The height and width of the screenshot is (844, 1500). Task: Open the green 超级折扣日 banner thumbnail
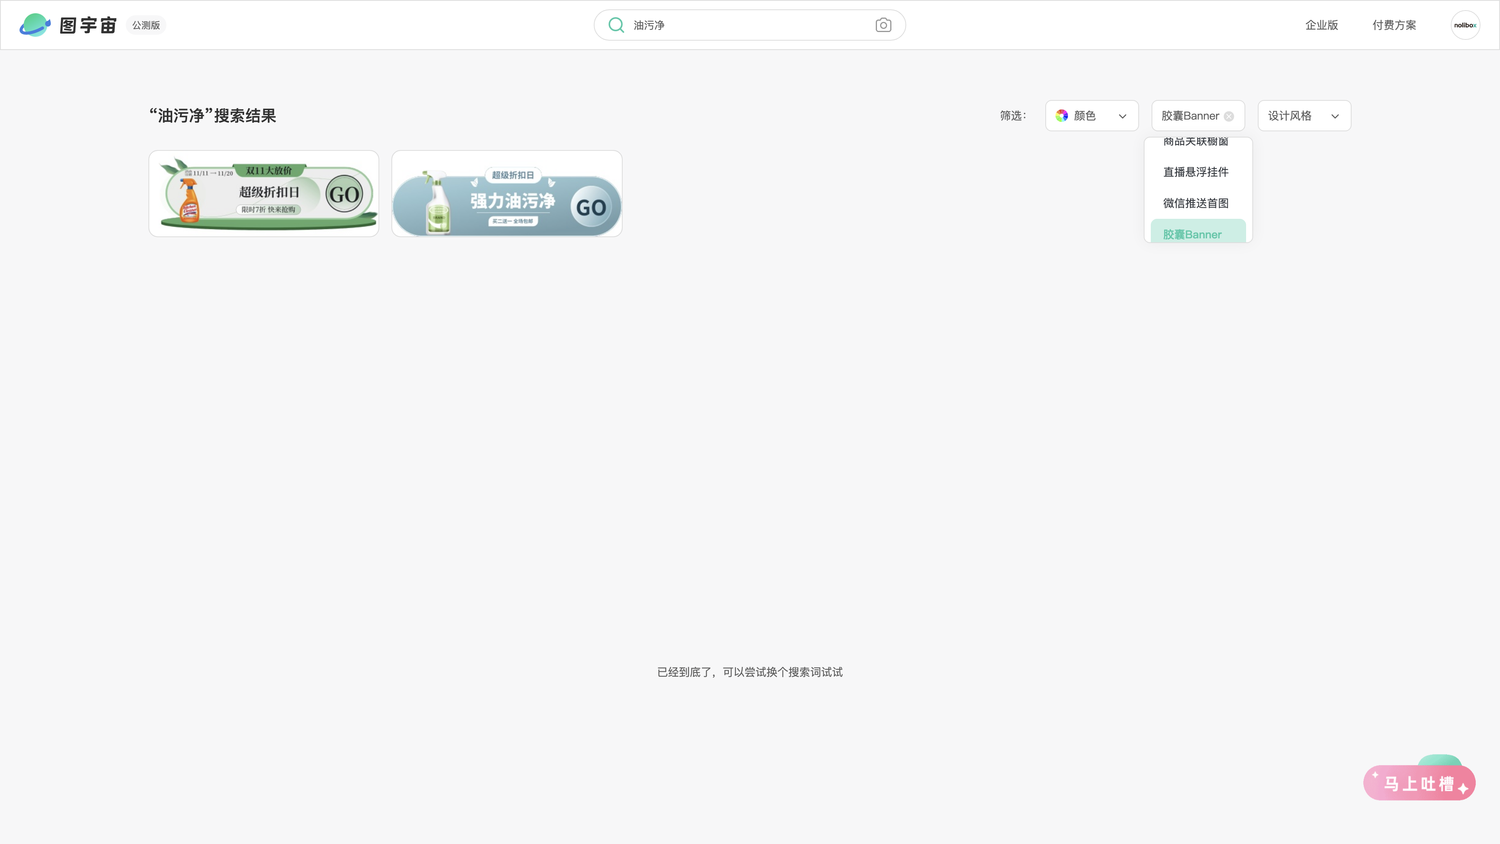coord(264,194)
